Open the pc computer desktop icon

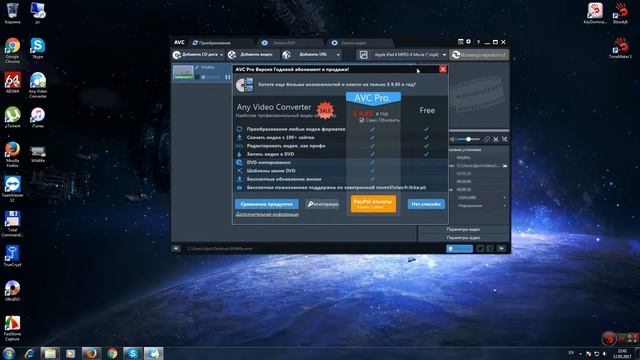[x=38, y=13]
